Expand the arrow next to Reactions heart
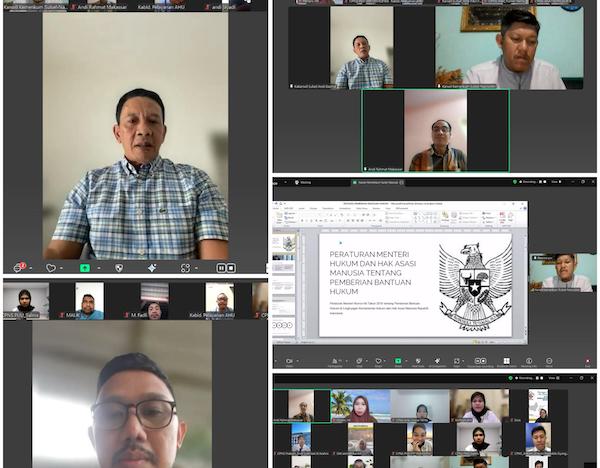The image size is (600, 468). point(61,268)
